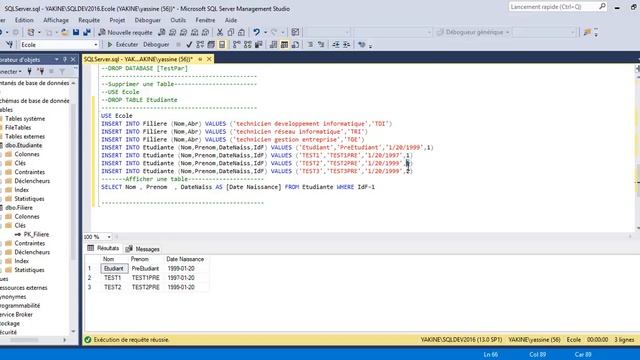Click the Paste icon in toolbar
This screenshot has height=360, width=640.
click(241, 32)
